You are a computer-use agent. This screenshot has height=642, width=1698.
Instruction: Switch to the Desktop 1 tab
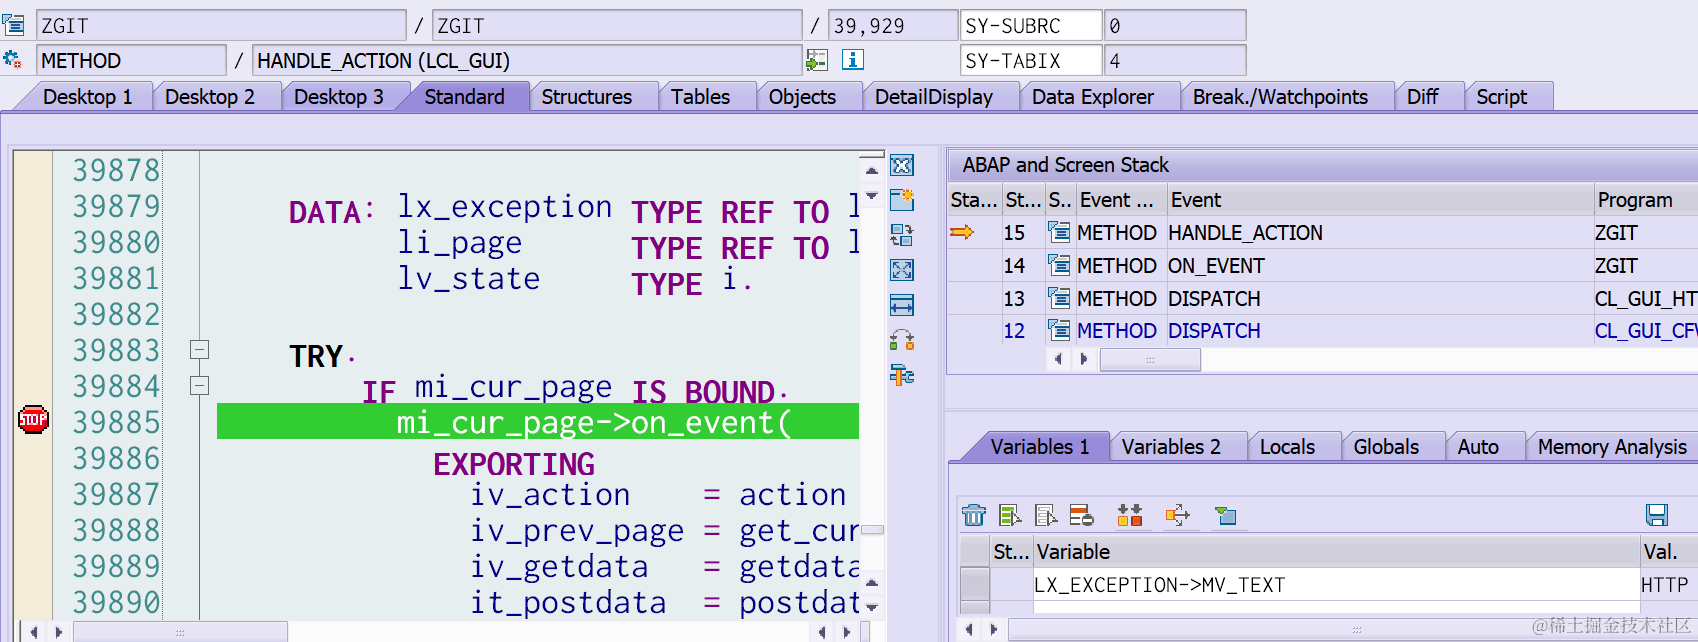(87, 97)
